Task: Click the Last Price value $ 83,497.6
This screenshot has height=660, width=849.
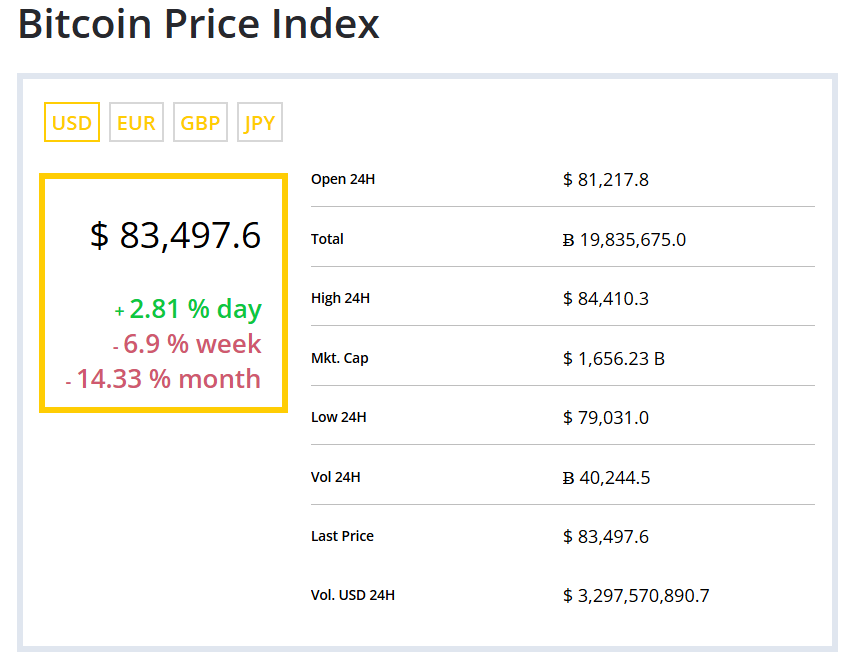Action: (606, 537)
